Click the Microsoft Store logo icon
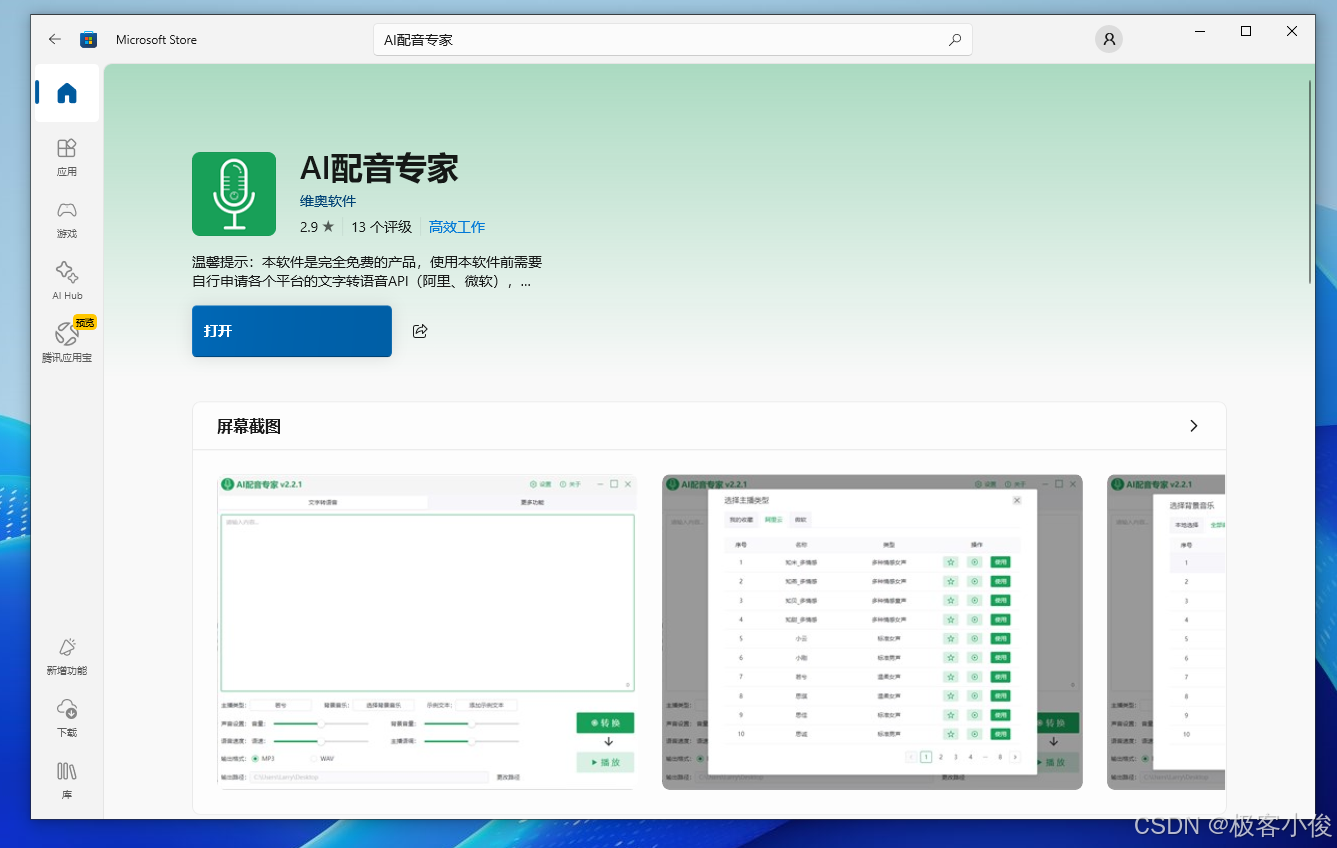Viewport: 1337px width, 848px height. (89, 40)
